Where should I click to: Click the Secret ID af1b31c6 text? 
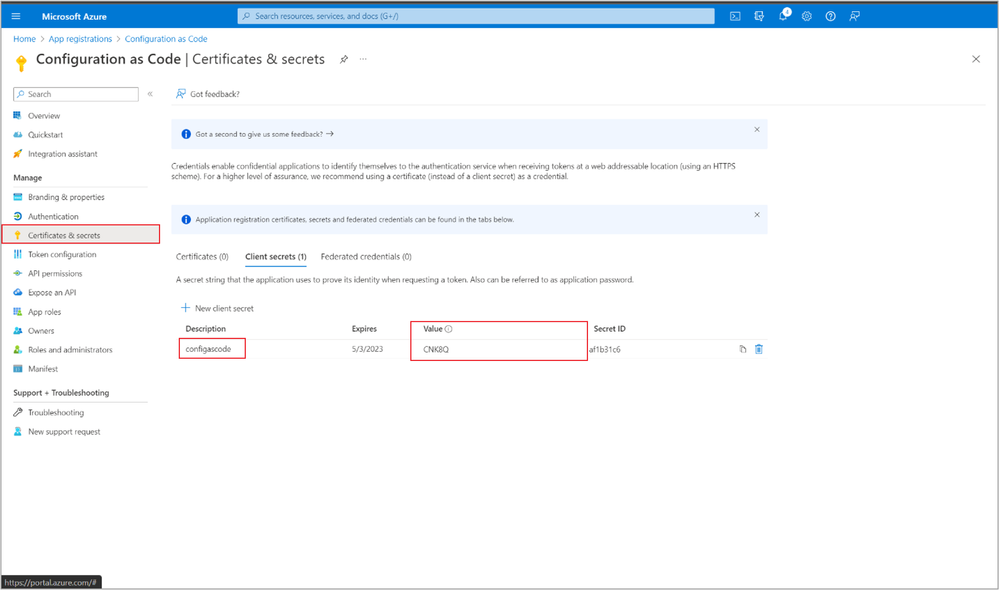click(605, 349)
